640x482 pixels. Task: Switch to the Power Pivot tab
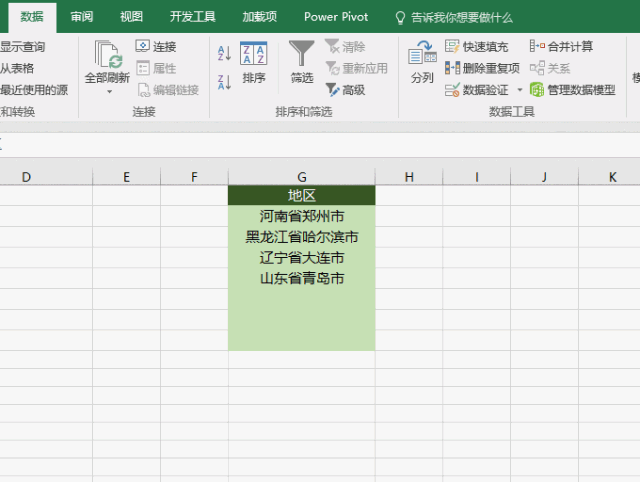pos(336,17)
